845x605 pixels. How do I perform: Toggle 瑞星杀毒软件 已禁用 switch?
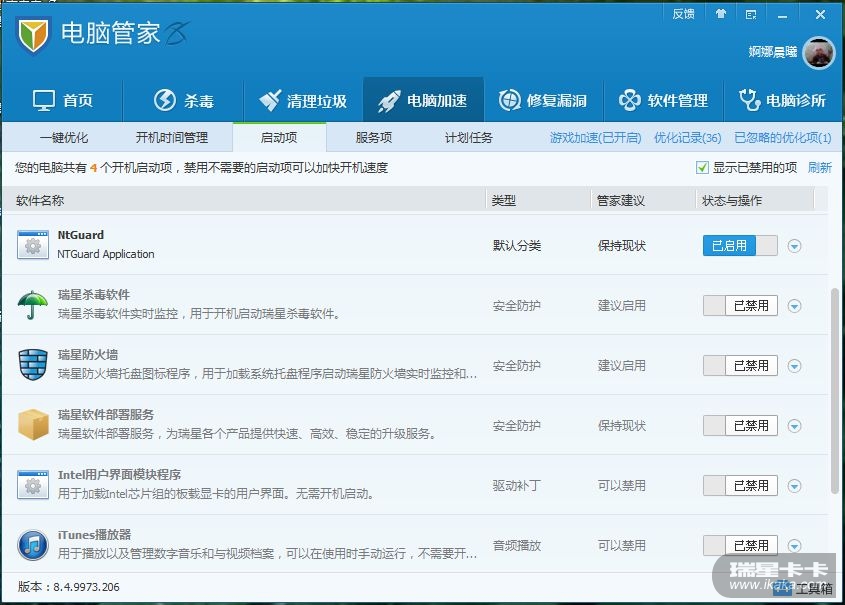click(x=740, y=305)
